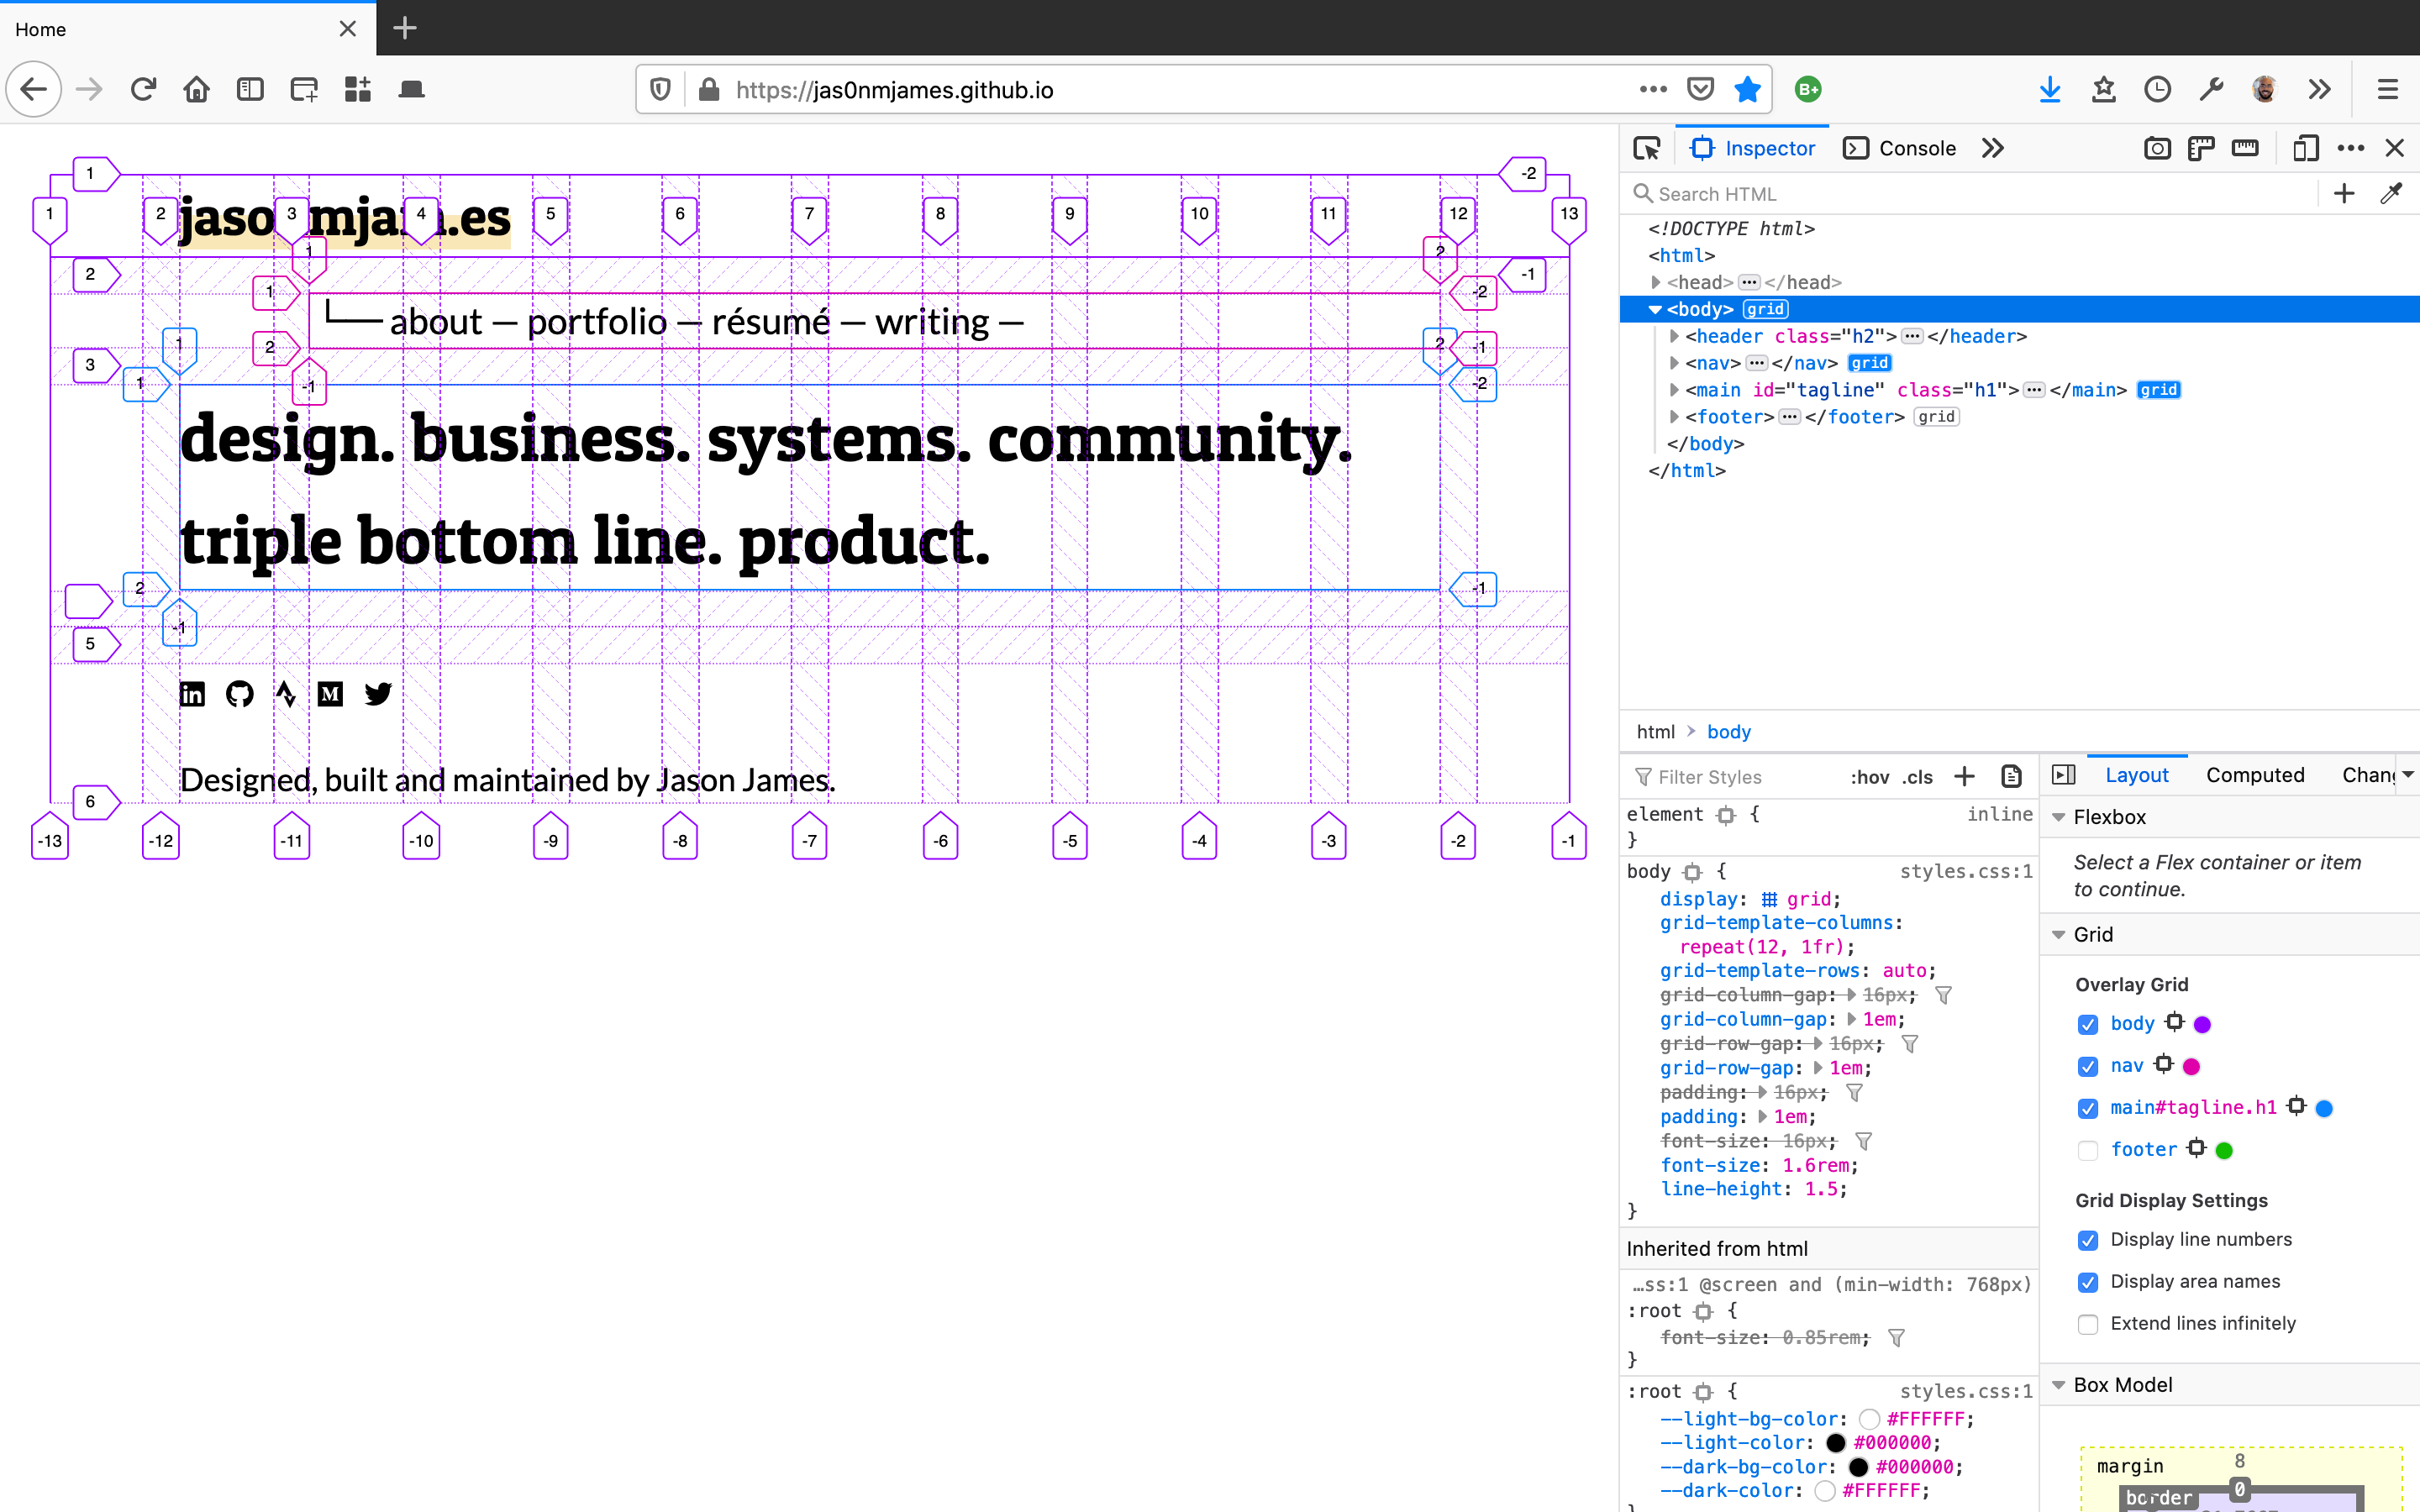This screenshot has width=2420, height=1512.
Task: Click the bookmark star in the address bar
Action: (1747, 90)
